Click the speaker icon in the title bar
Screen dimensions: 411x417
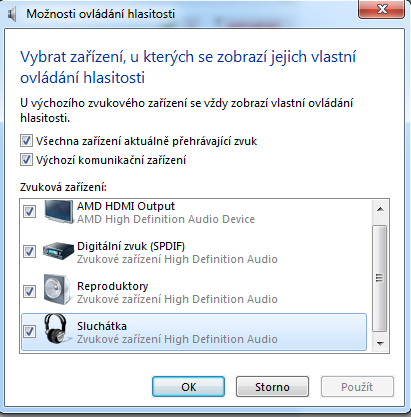(12, 14)
